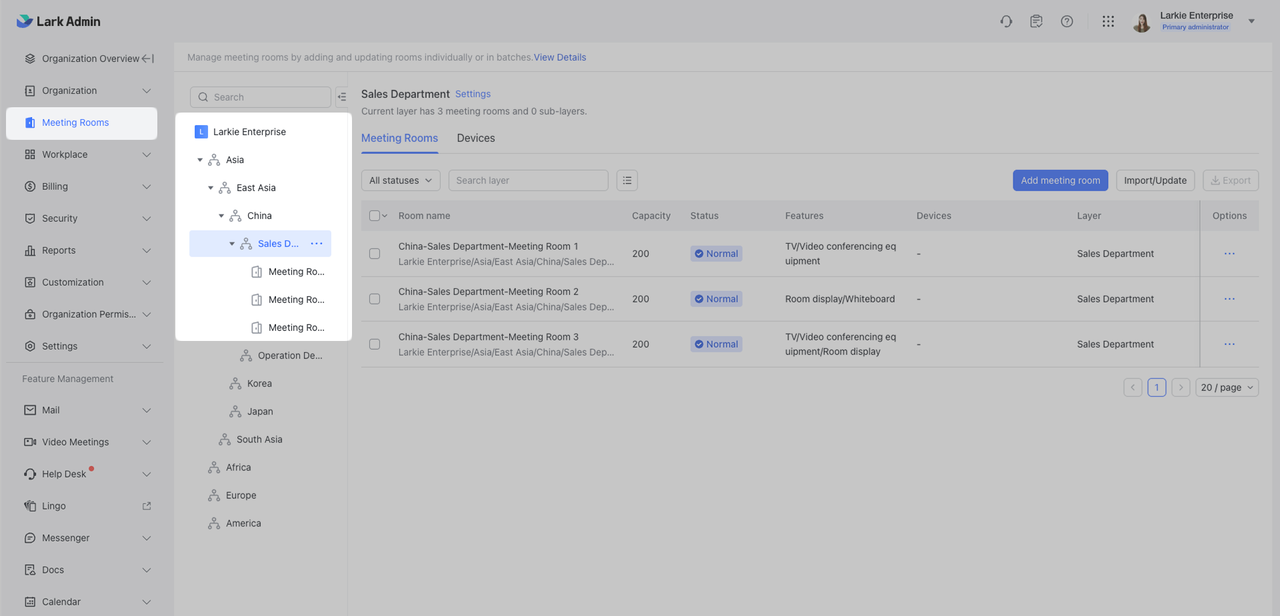Collapse the sidebar using the arrow icon
This screenshot has height=616, width=1280.
click(148, 59)
